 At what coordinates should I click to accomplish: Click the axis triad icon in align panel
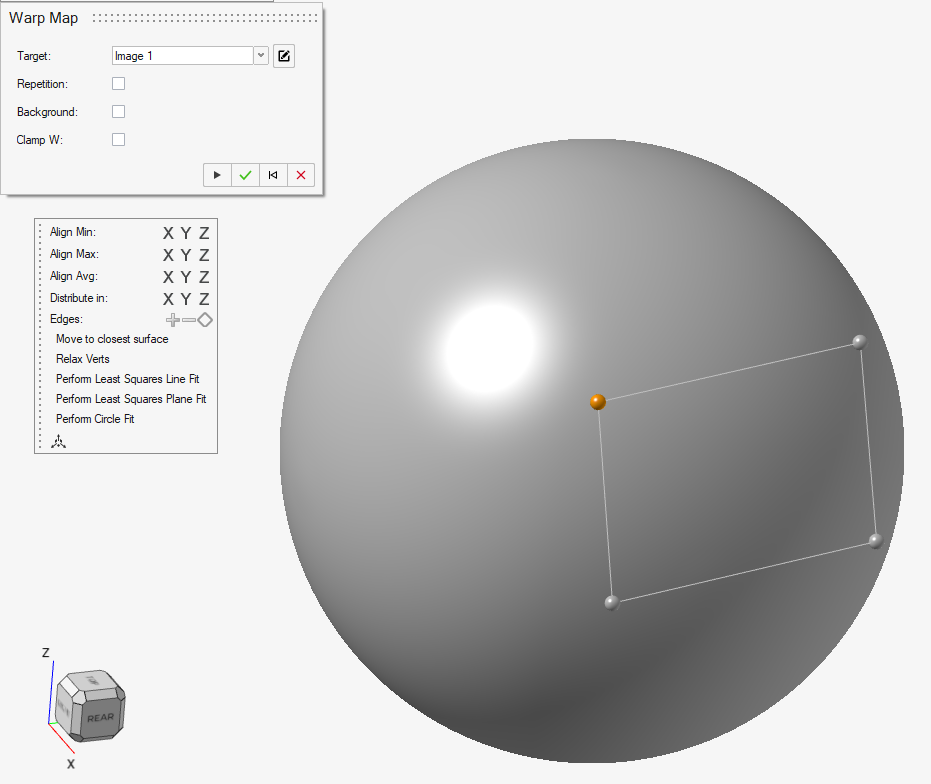coord(59,441)
